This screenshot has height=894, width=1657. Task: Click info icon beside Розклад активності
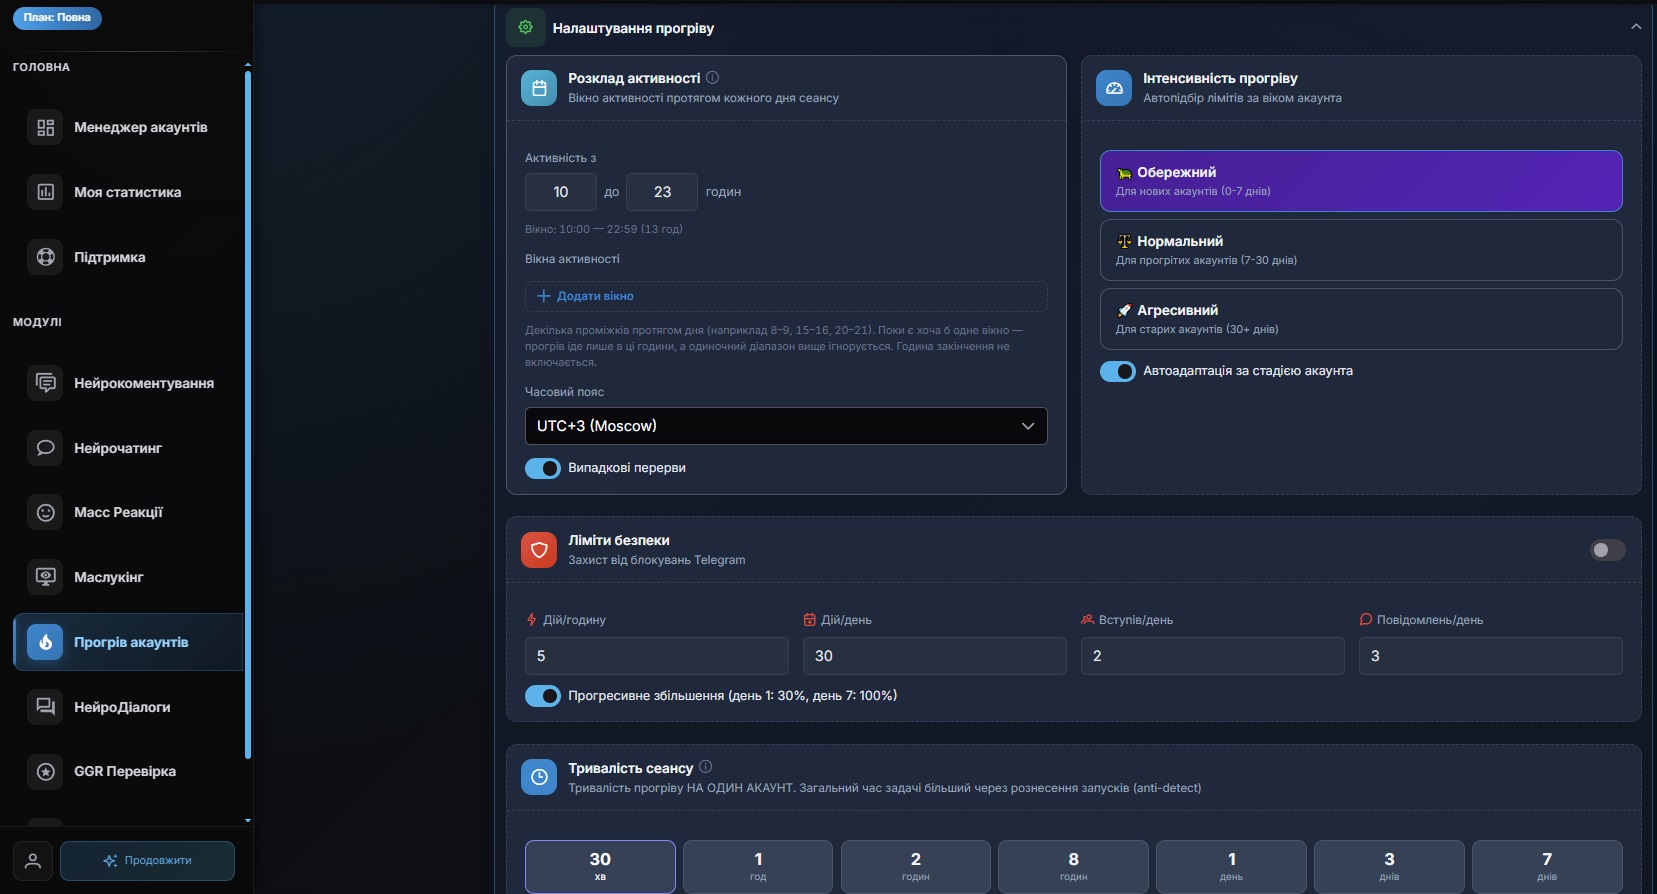(712, 77)
